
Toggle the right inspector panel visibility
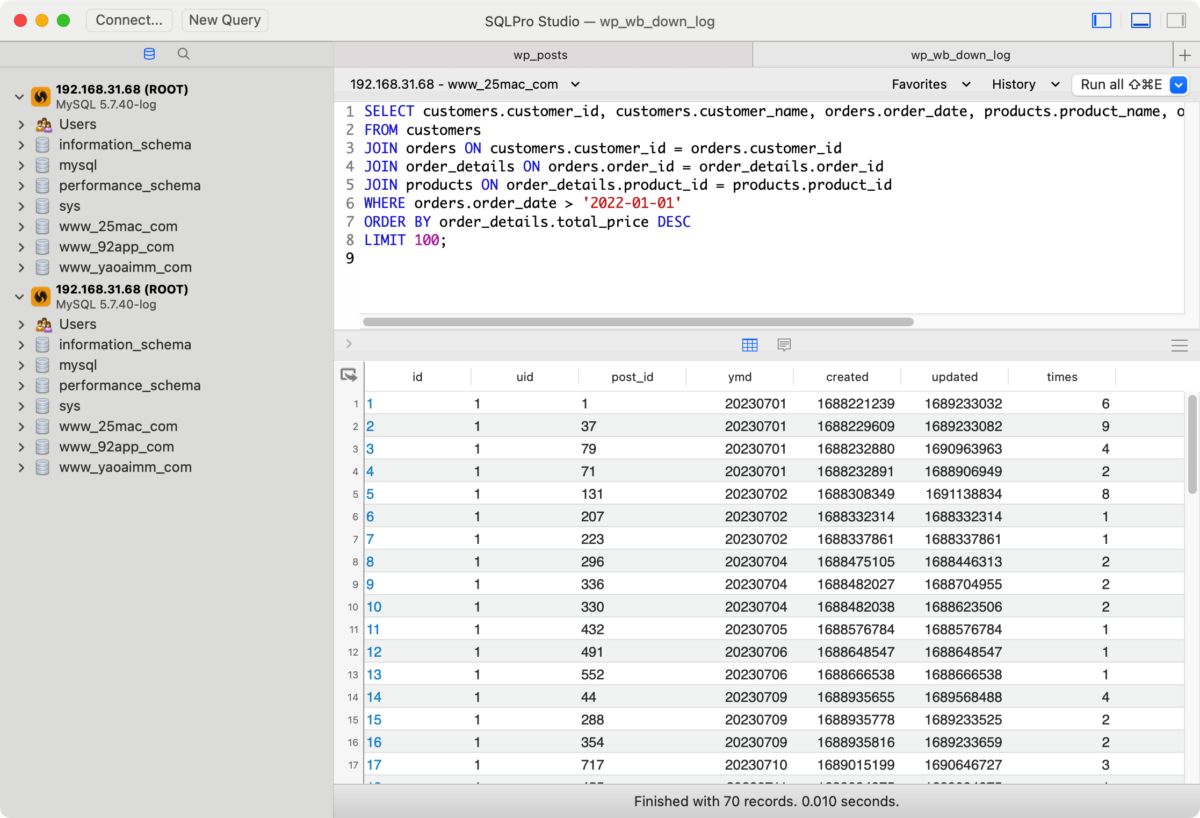[1176, 20]
